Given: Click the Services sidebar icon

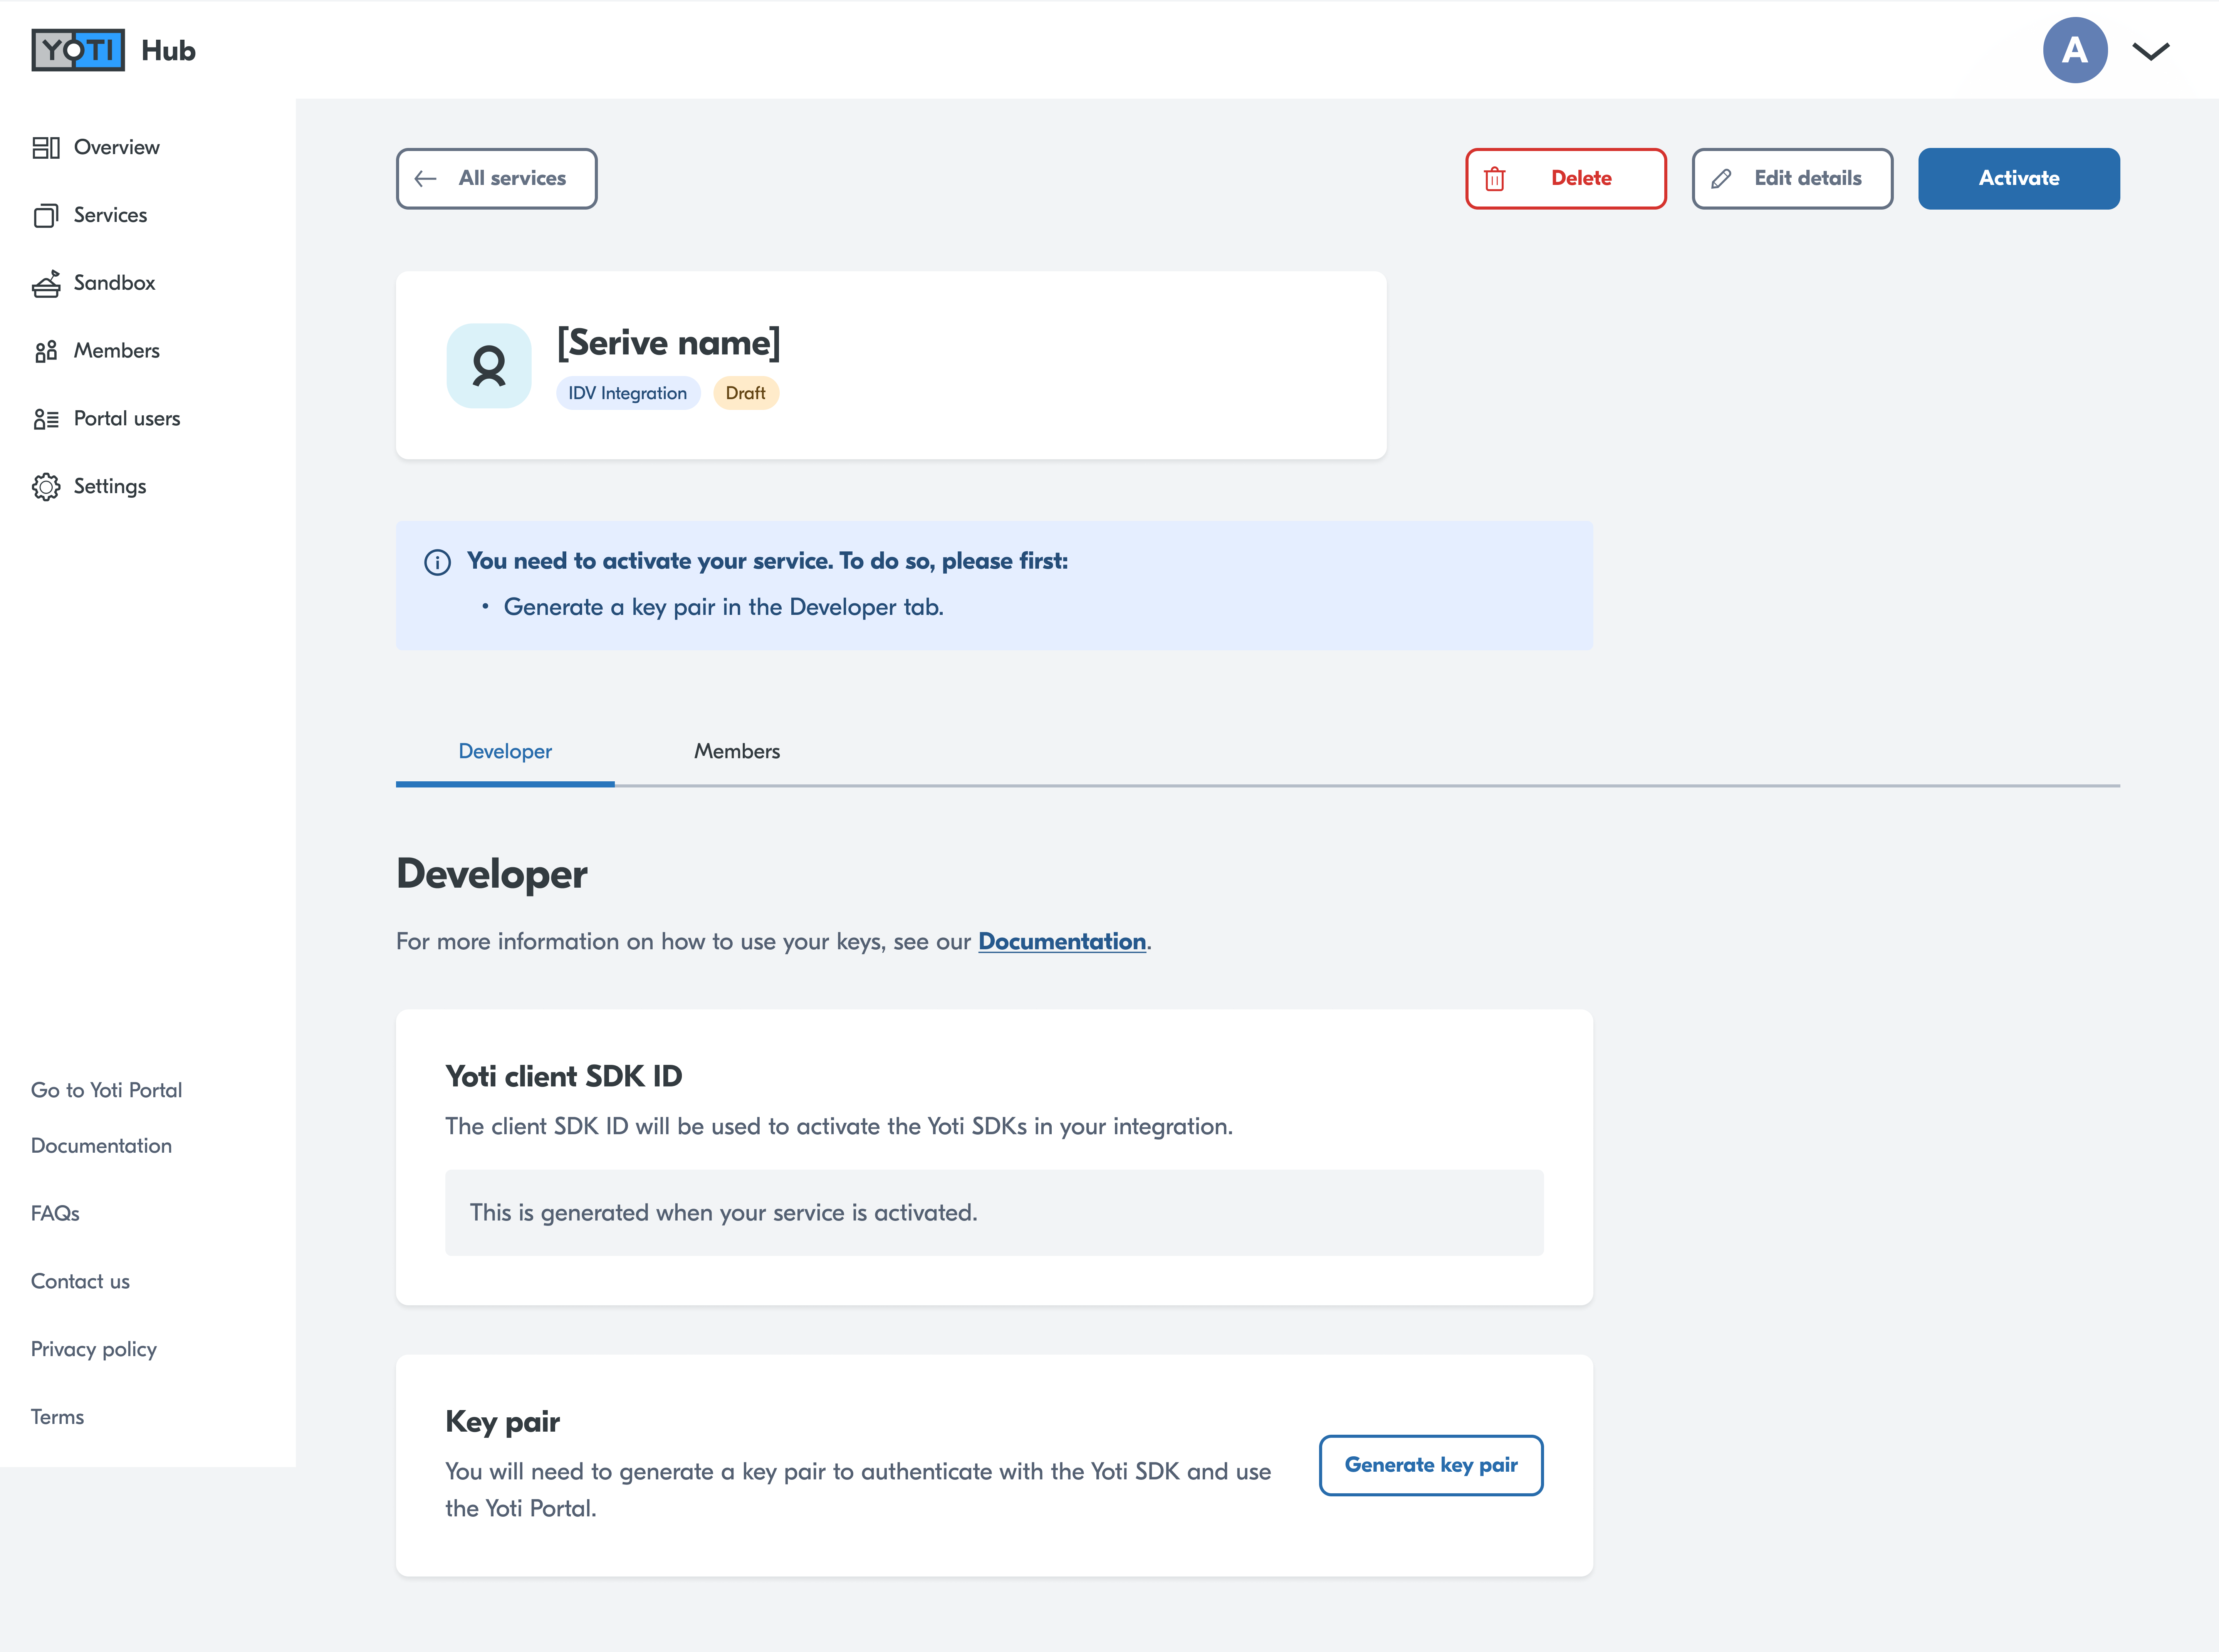Looking at the screenshot, I should click(x=46, y=216).
